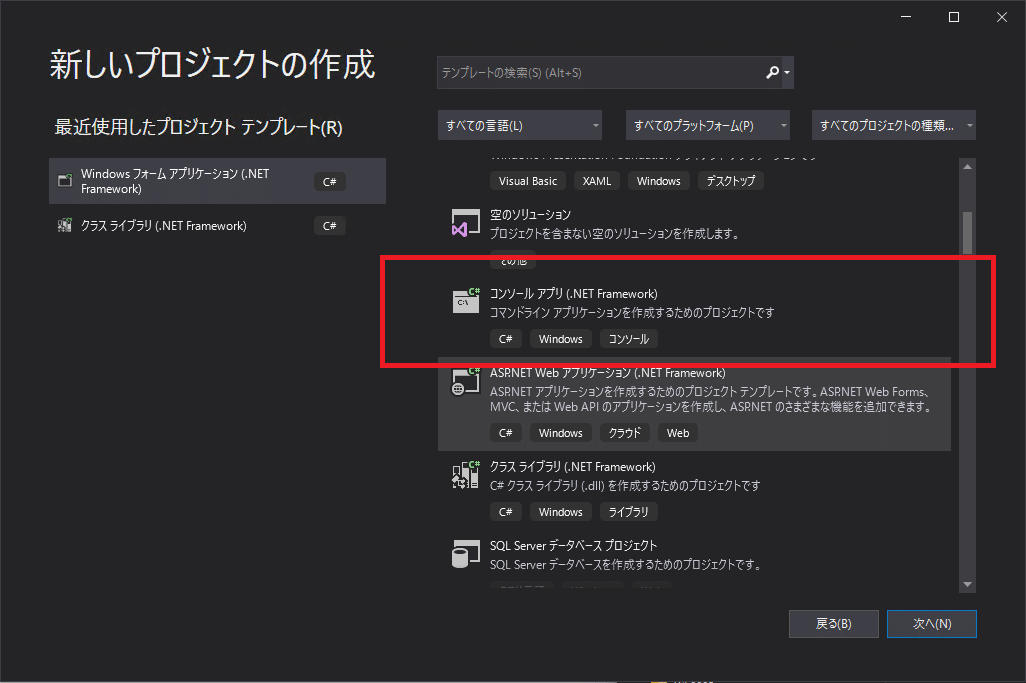Viewport: 1026px width, 683px height.
Task: Click the ライブラリ tag
Action: (x=628, y=512)
